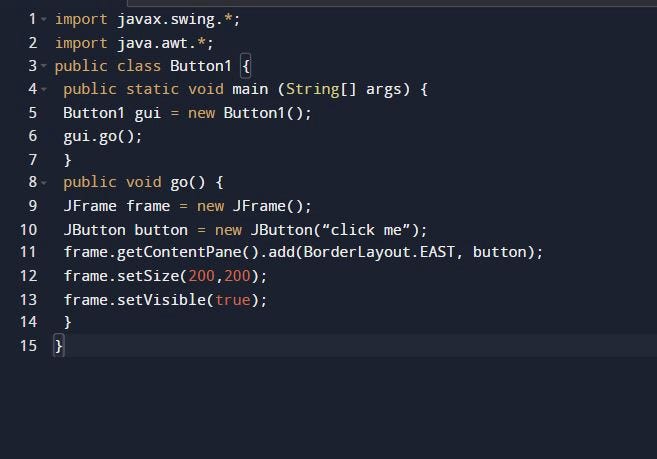
Task: Click the 'new' keyword on line 10
Action: coord(228,231)
